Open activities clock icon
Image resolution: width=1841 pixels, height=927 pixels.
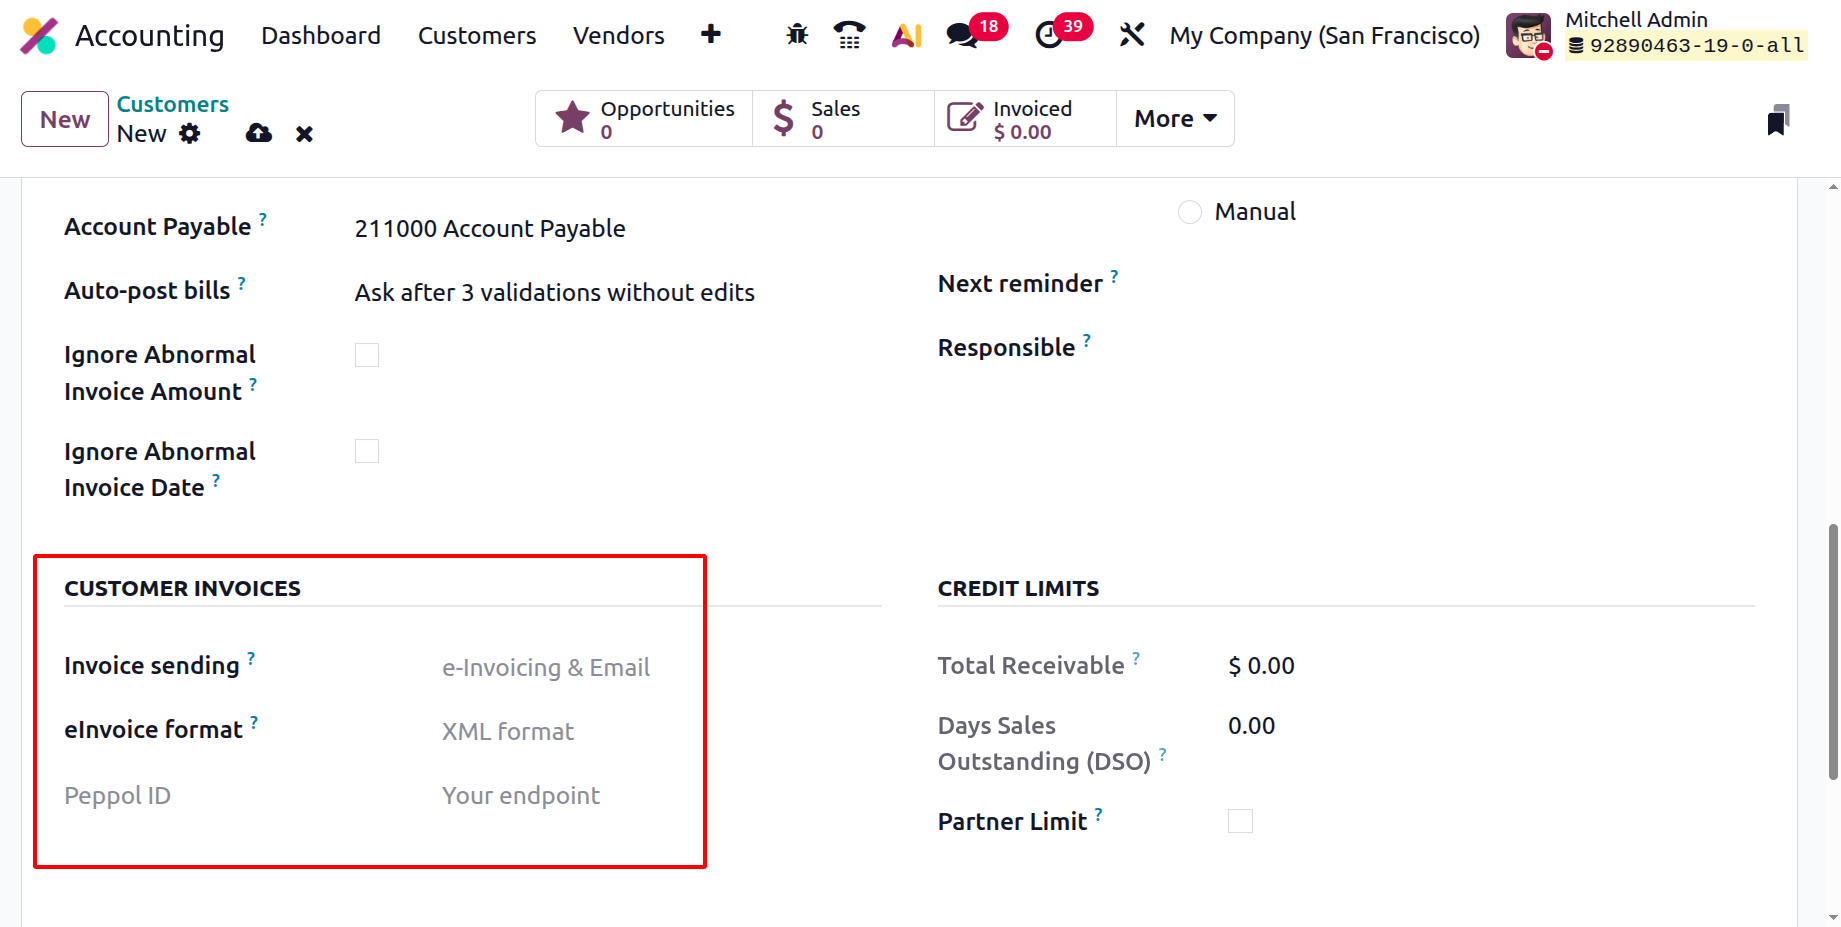point(1048,35)
